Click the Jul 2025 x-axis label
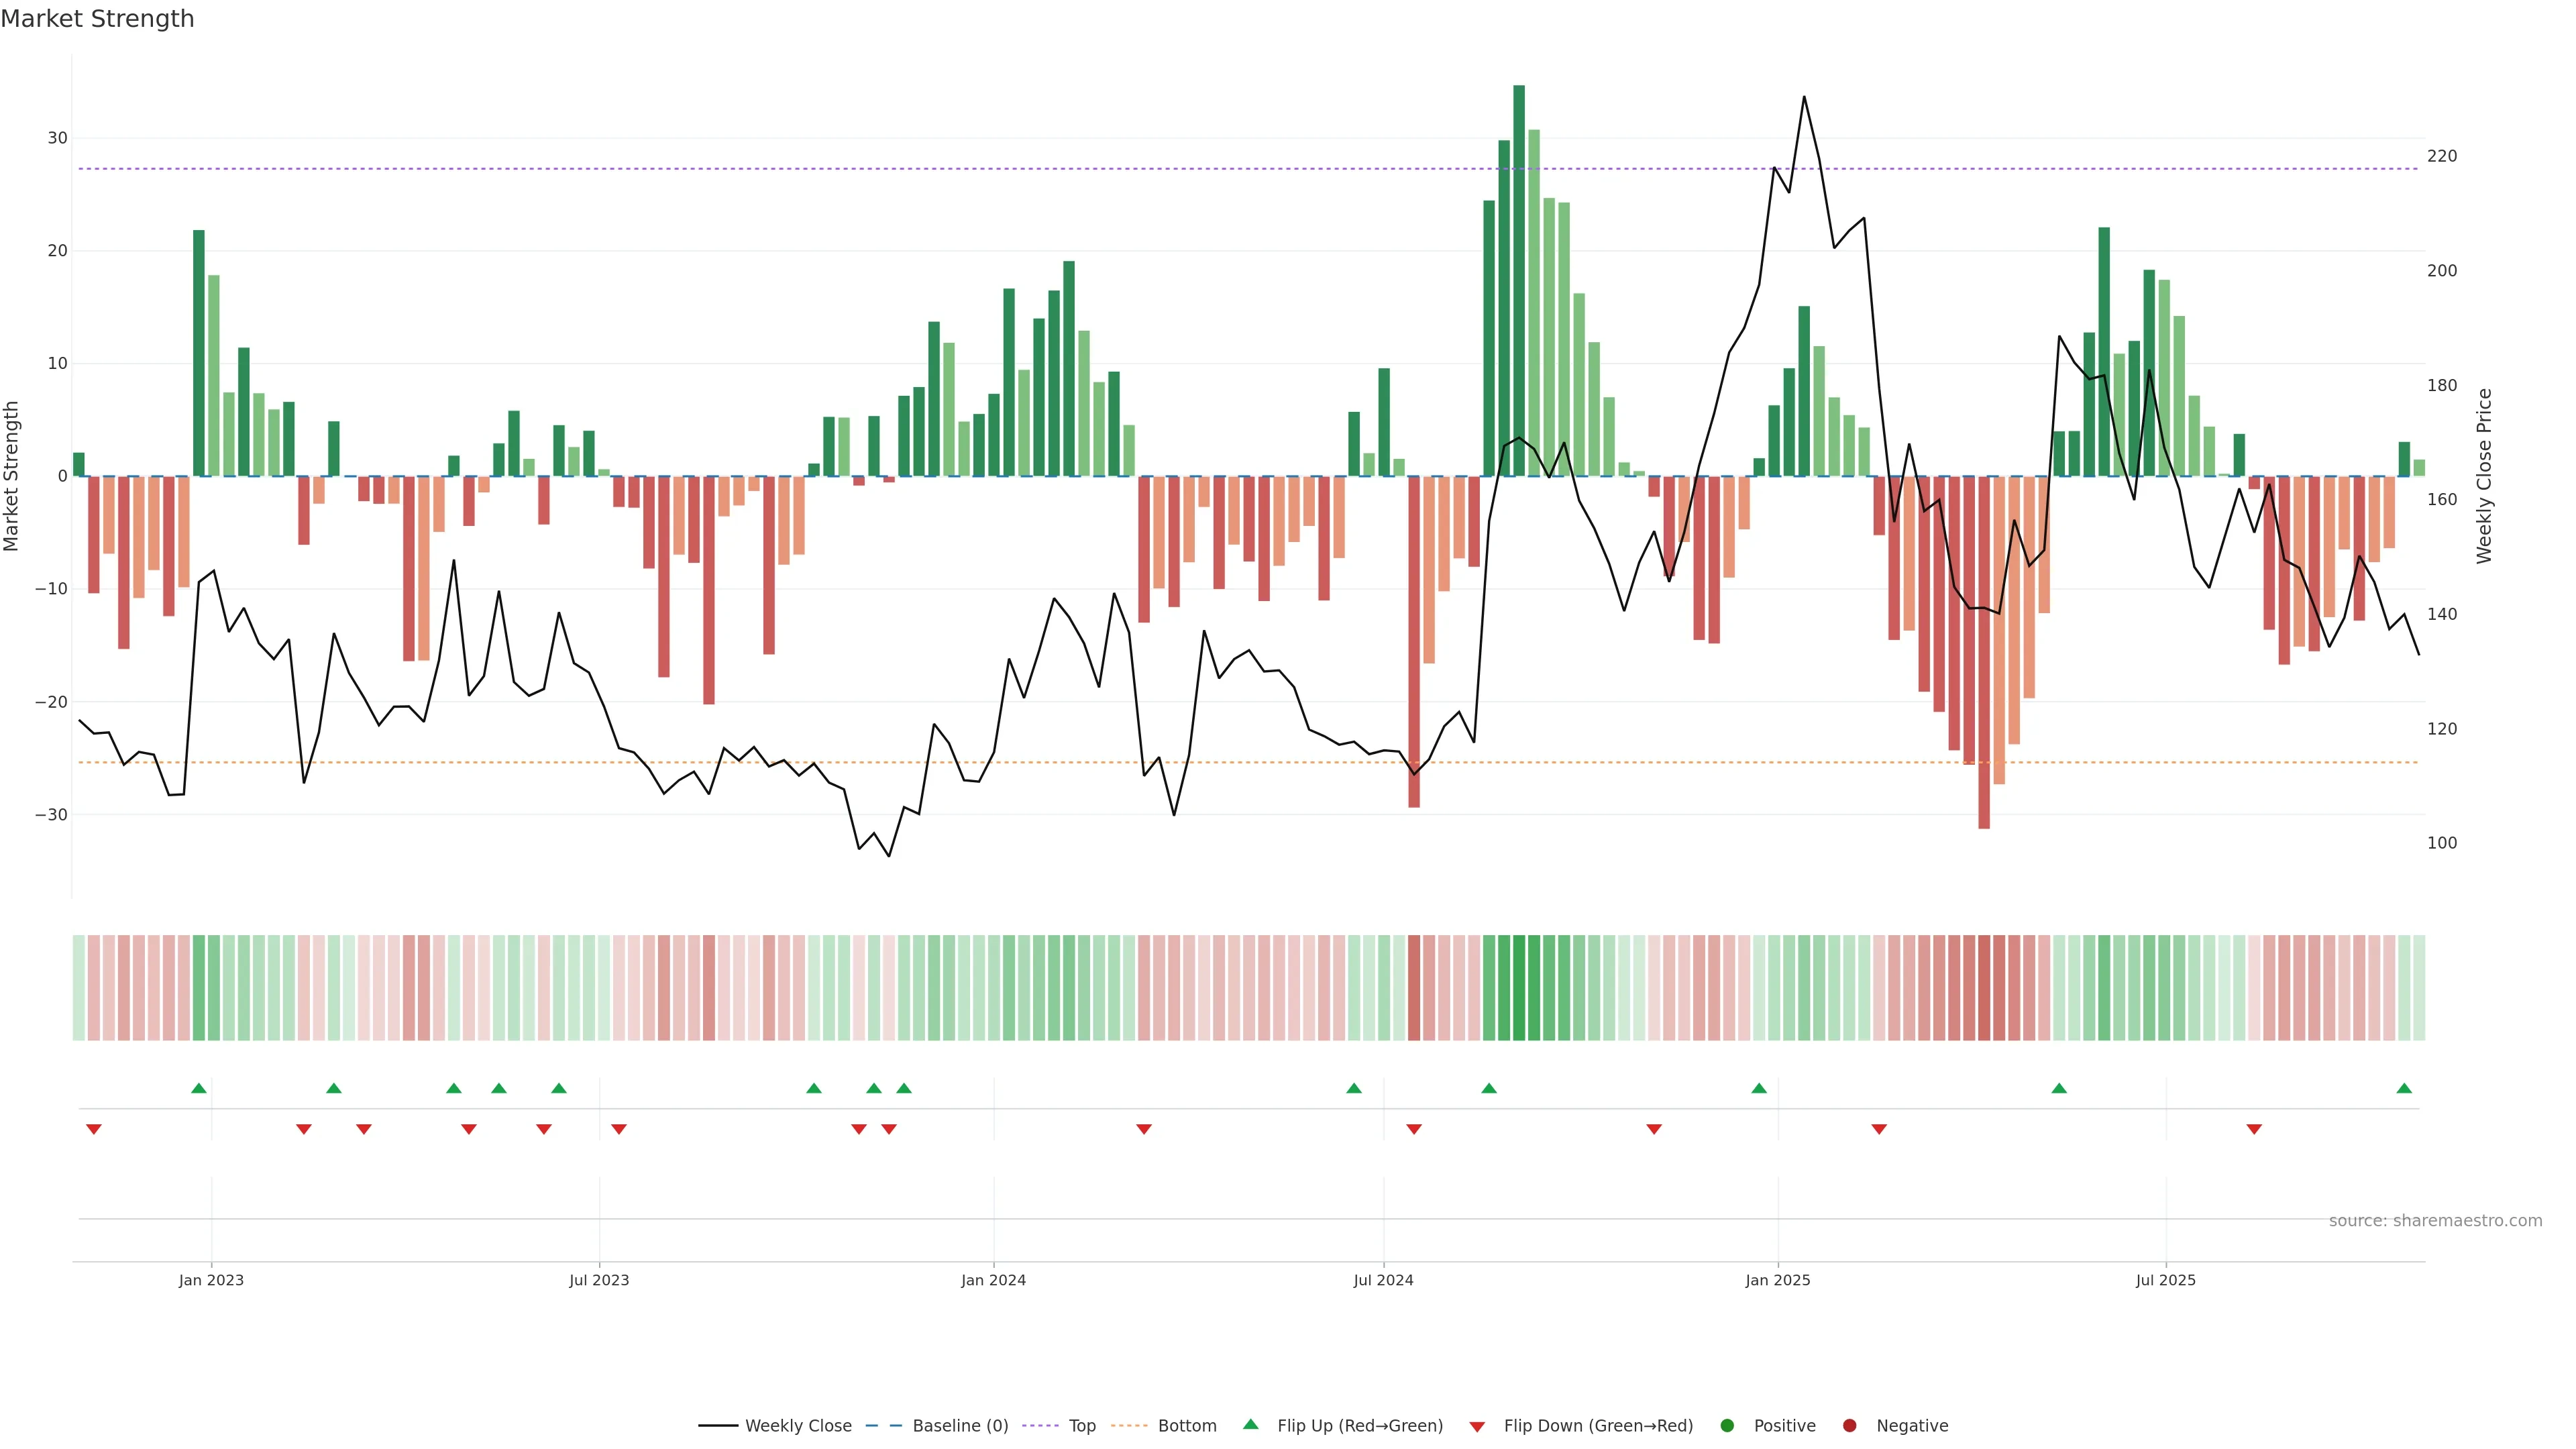 tap(2165, 1280)
